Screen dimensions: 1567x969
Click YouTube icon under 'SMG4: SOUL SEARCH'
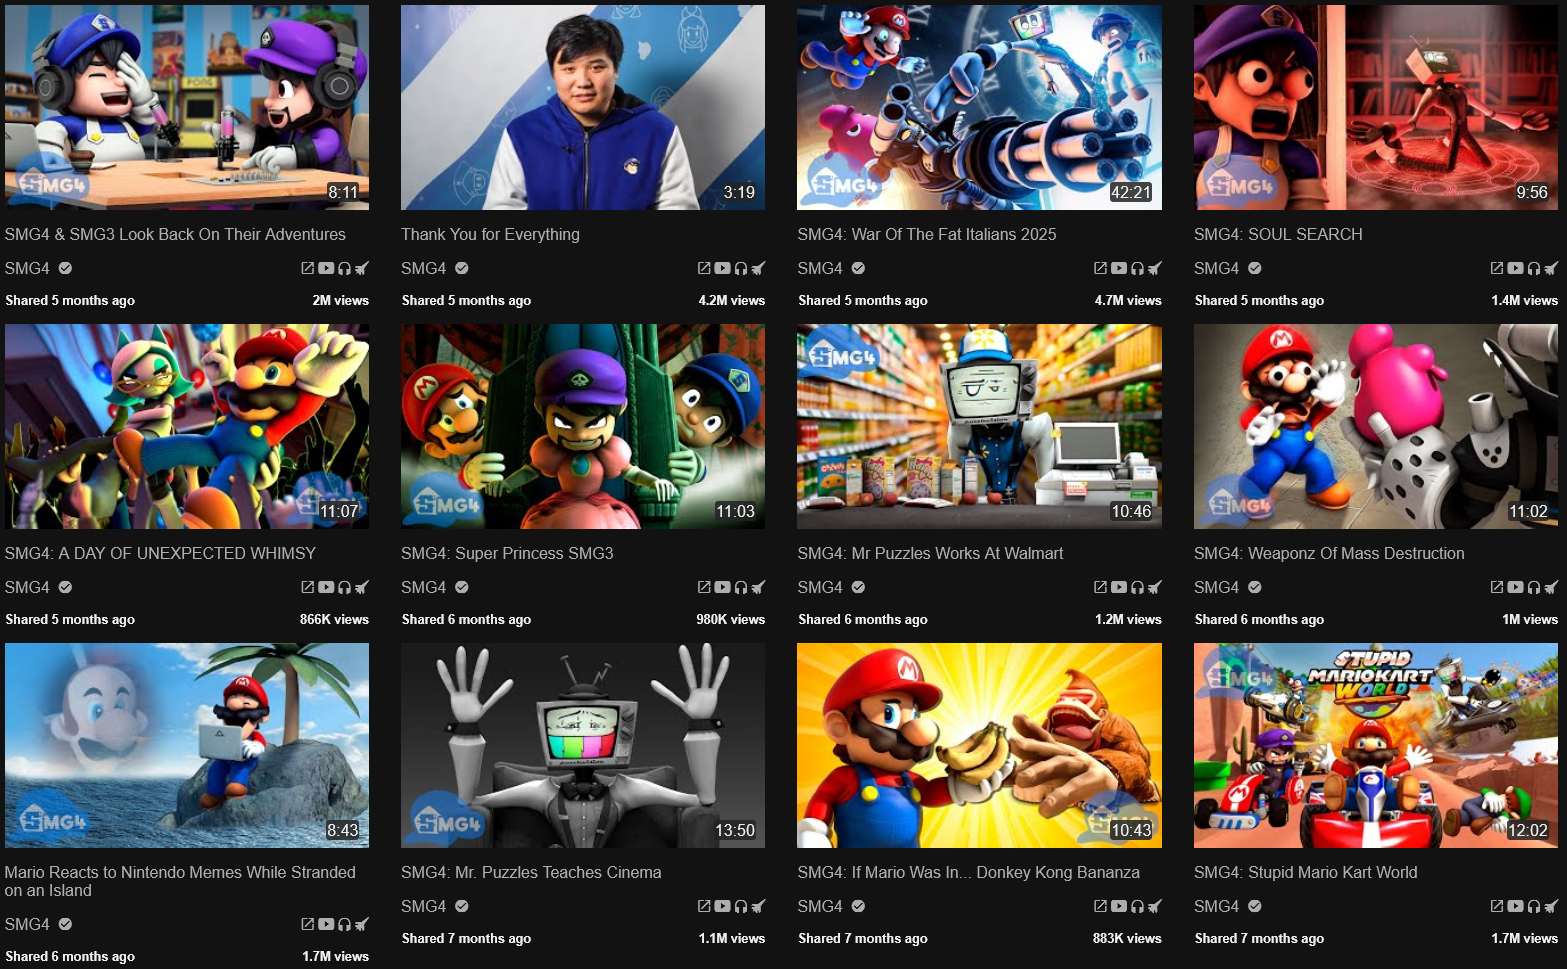[x=1515, y=268]
